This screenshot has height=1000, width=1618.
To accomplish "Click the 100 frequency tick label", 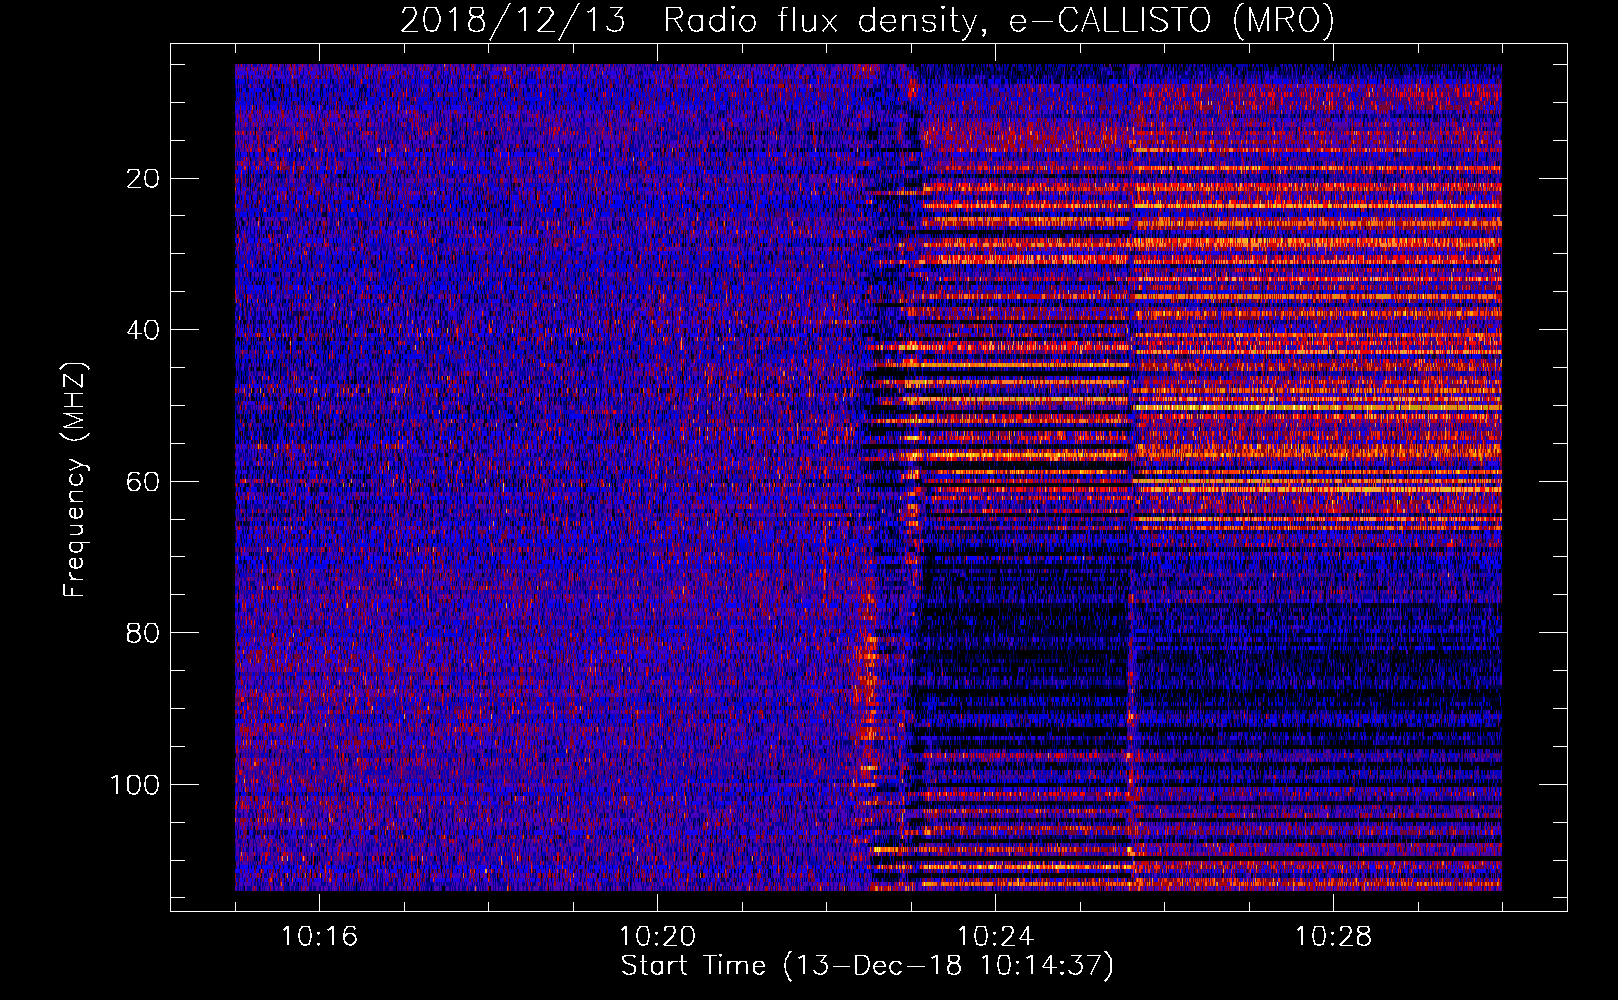I will click(135, 785).
